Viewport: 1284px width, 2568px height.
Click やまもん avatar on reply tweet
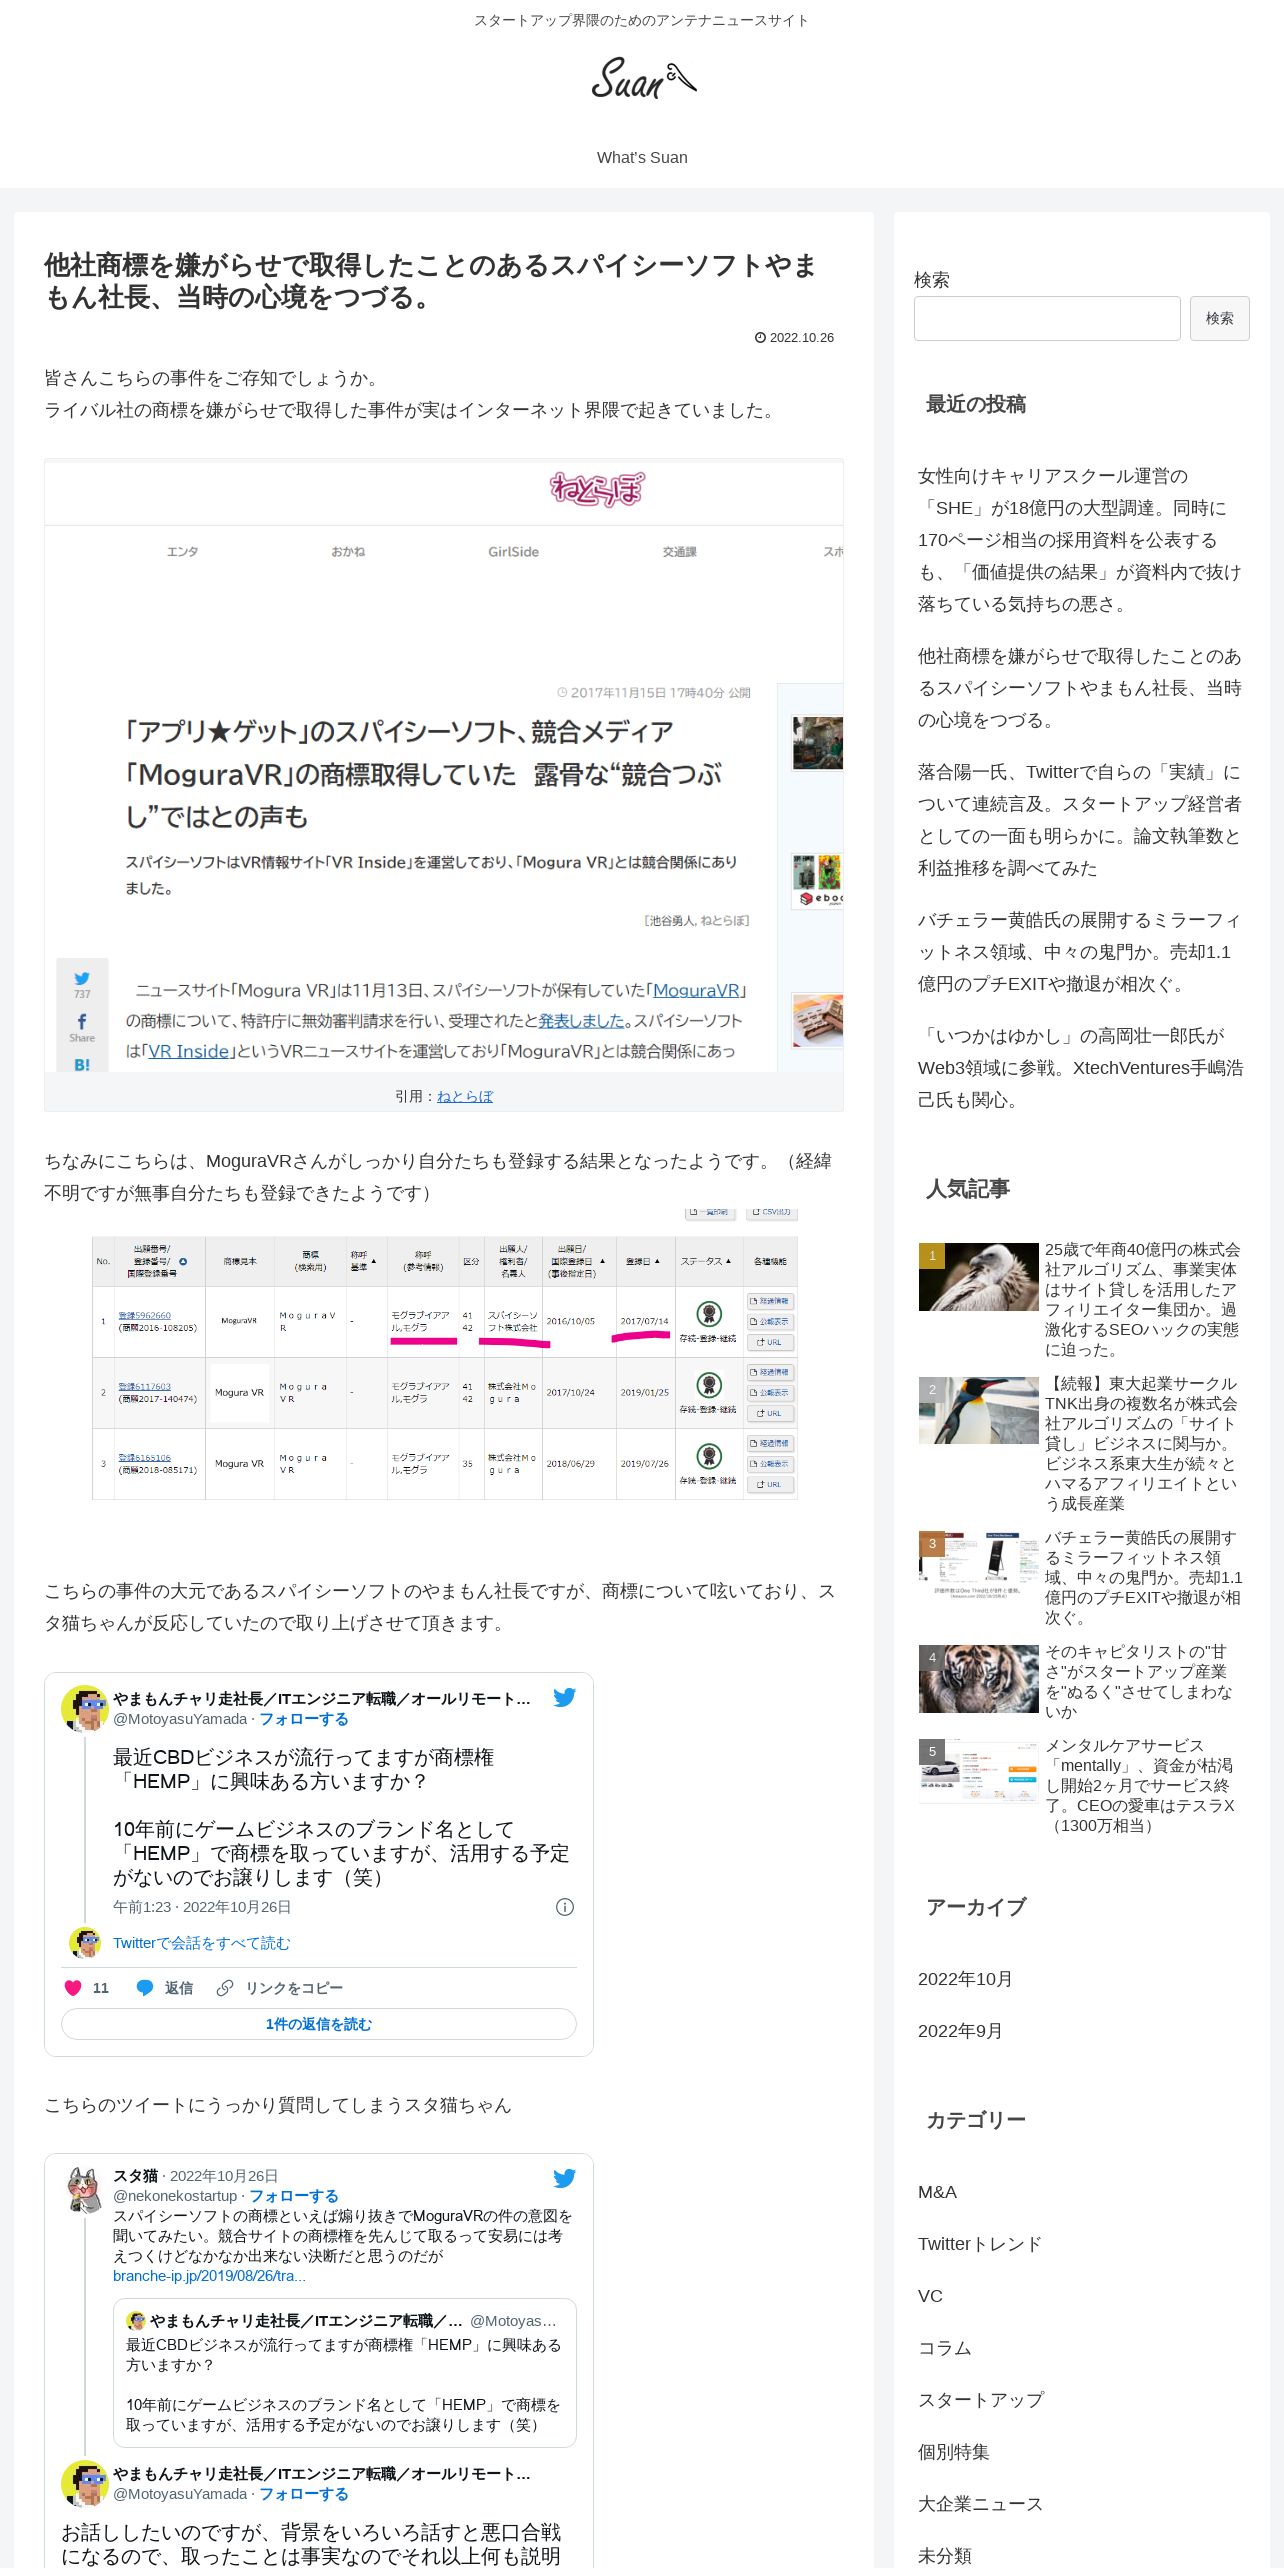click(85, 2484)
